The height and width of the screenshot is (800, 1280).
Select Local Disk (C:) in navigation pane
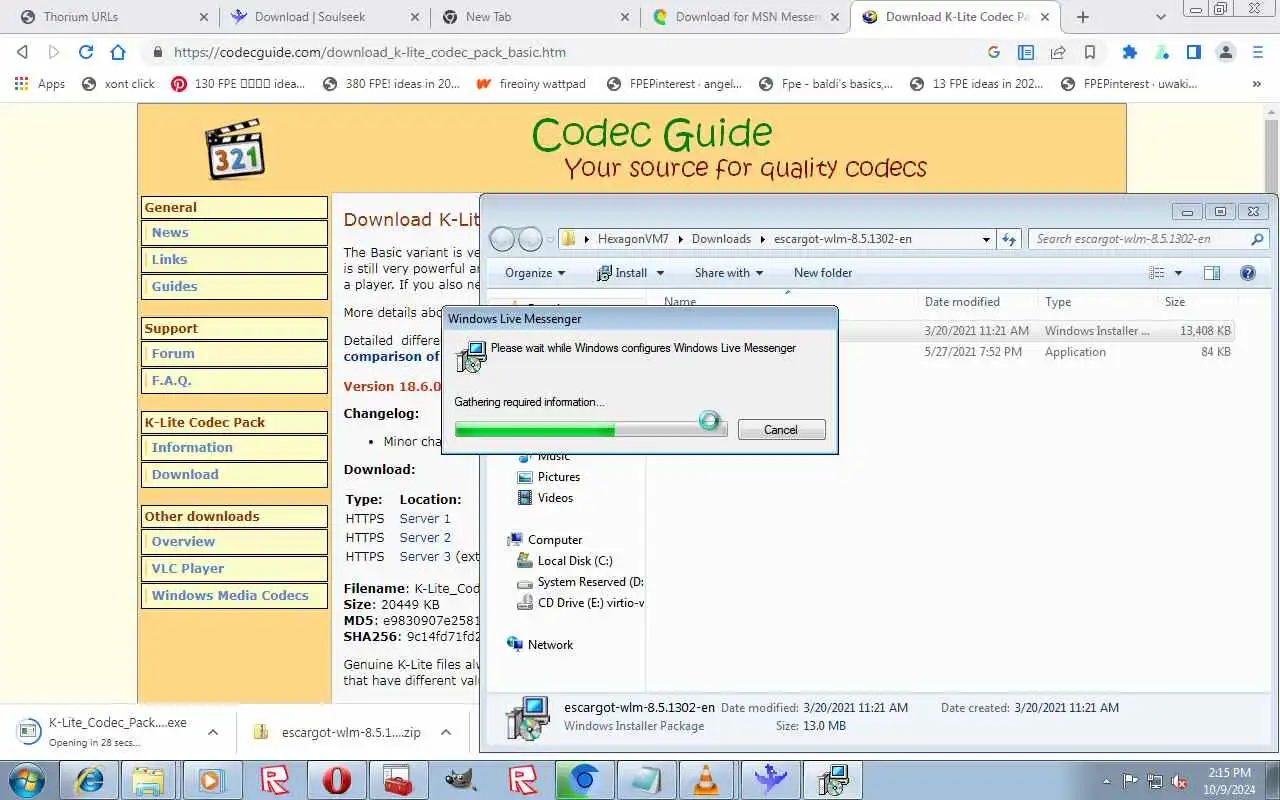[574, 561]
